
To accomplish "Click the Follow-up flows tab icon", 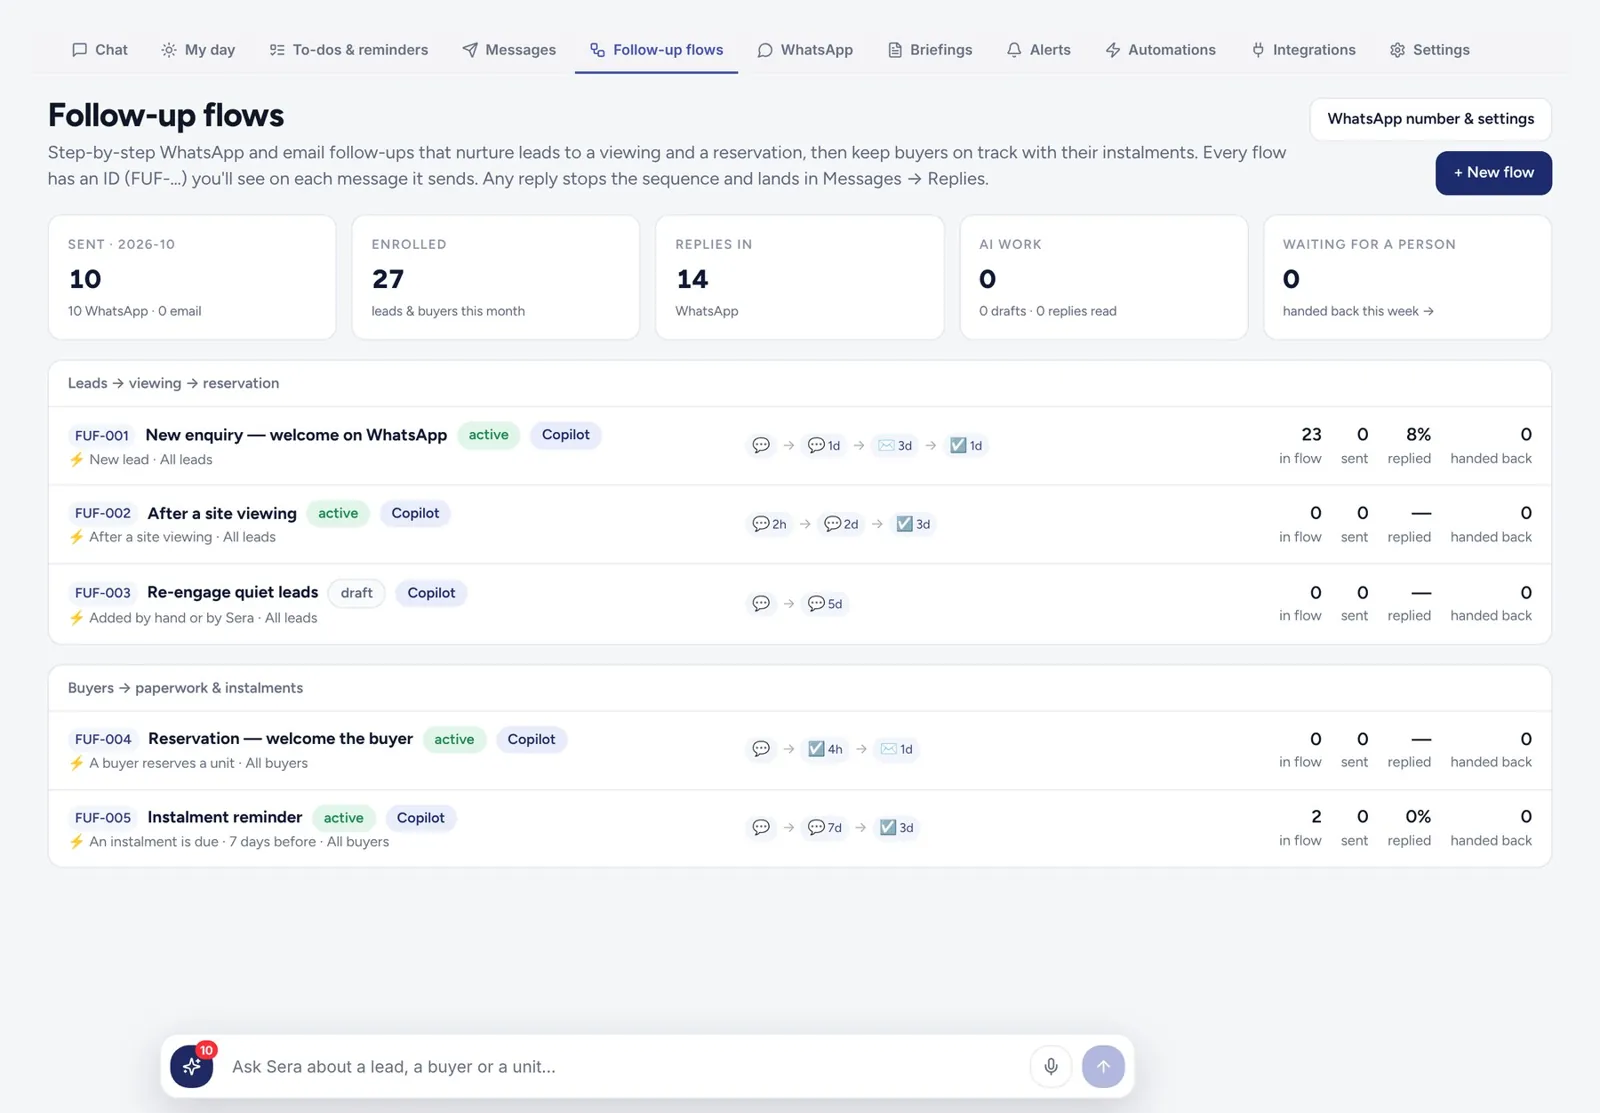I will click(597, 50).
